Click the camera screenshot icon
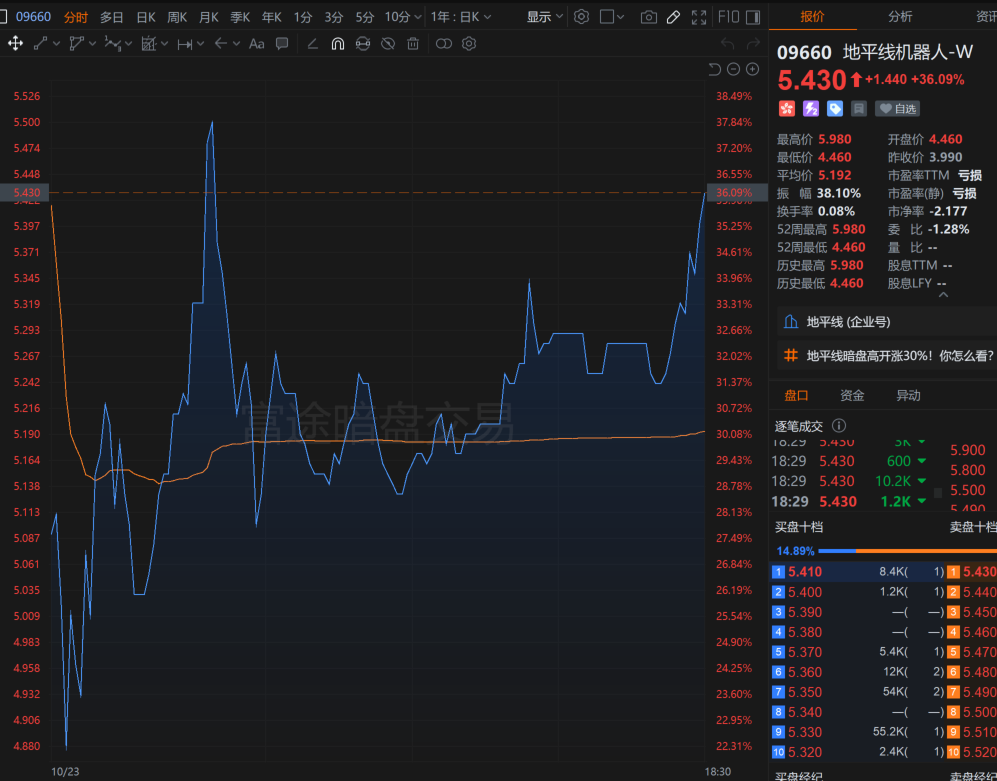997x781 pixels. [x=649, y=17]
